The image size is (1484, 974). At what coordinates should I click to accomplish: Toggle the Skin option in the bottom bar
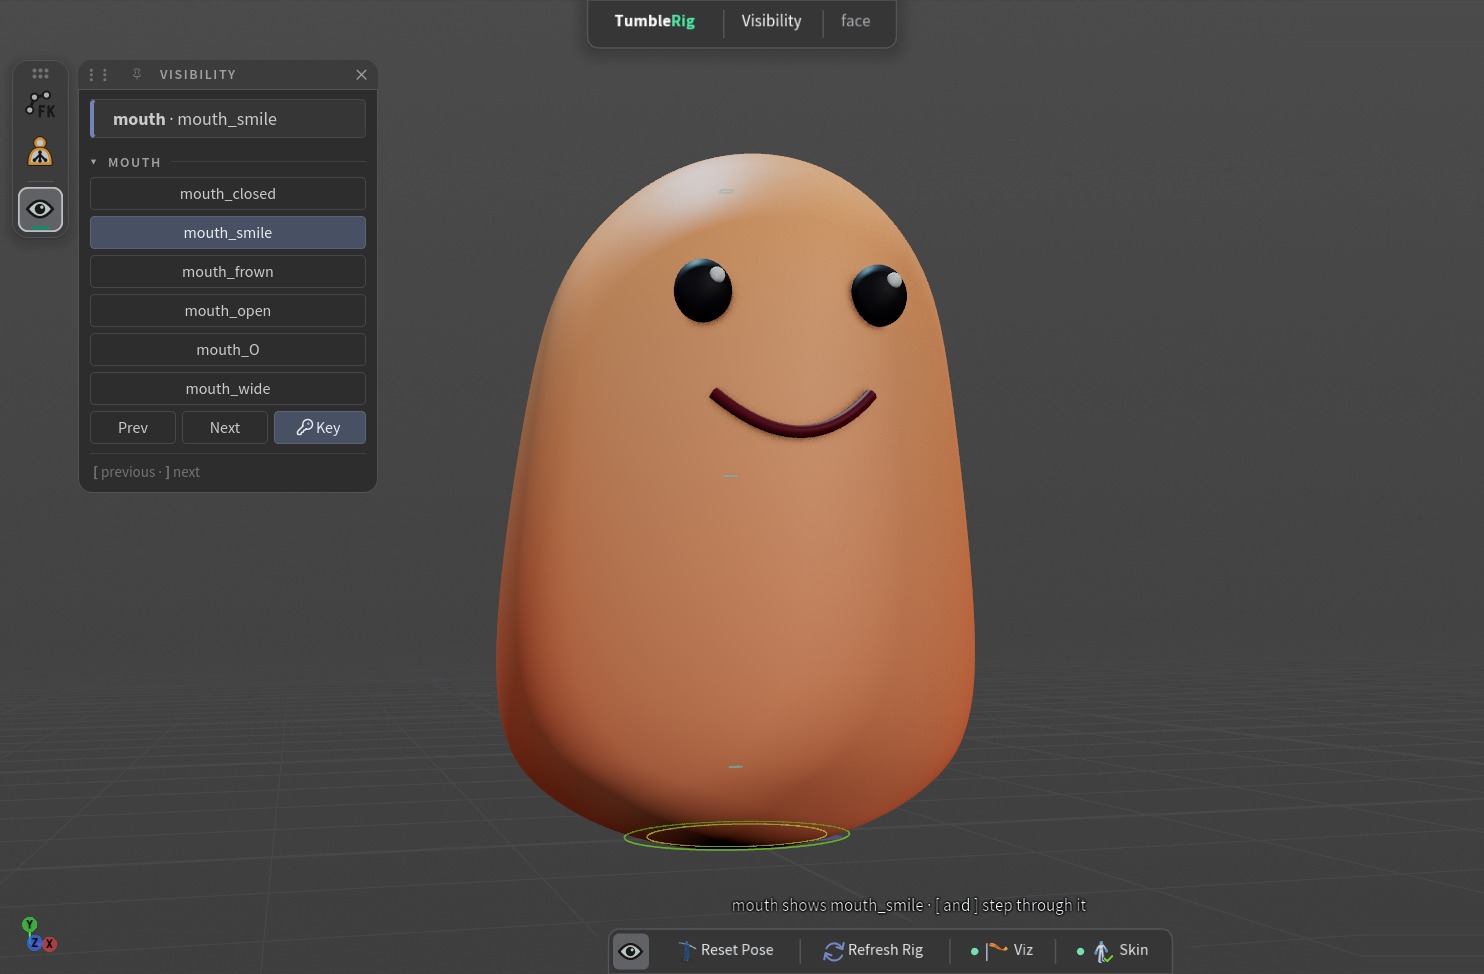click(x=1113, y=951)
